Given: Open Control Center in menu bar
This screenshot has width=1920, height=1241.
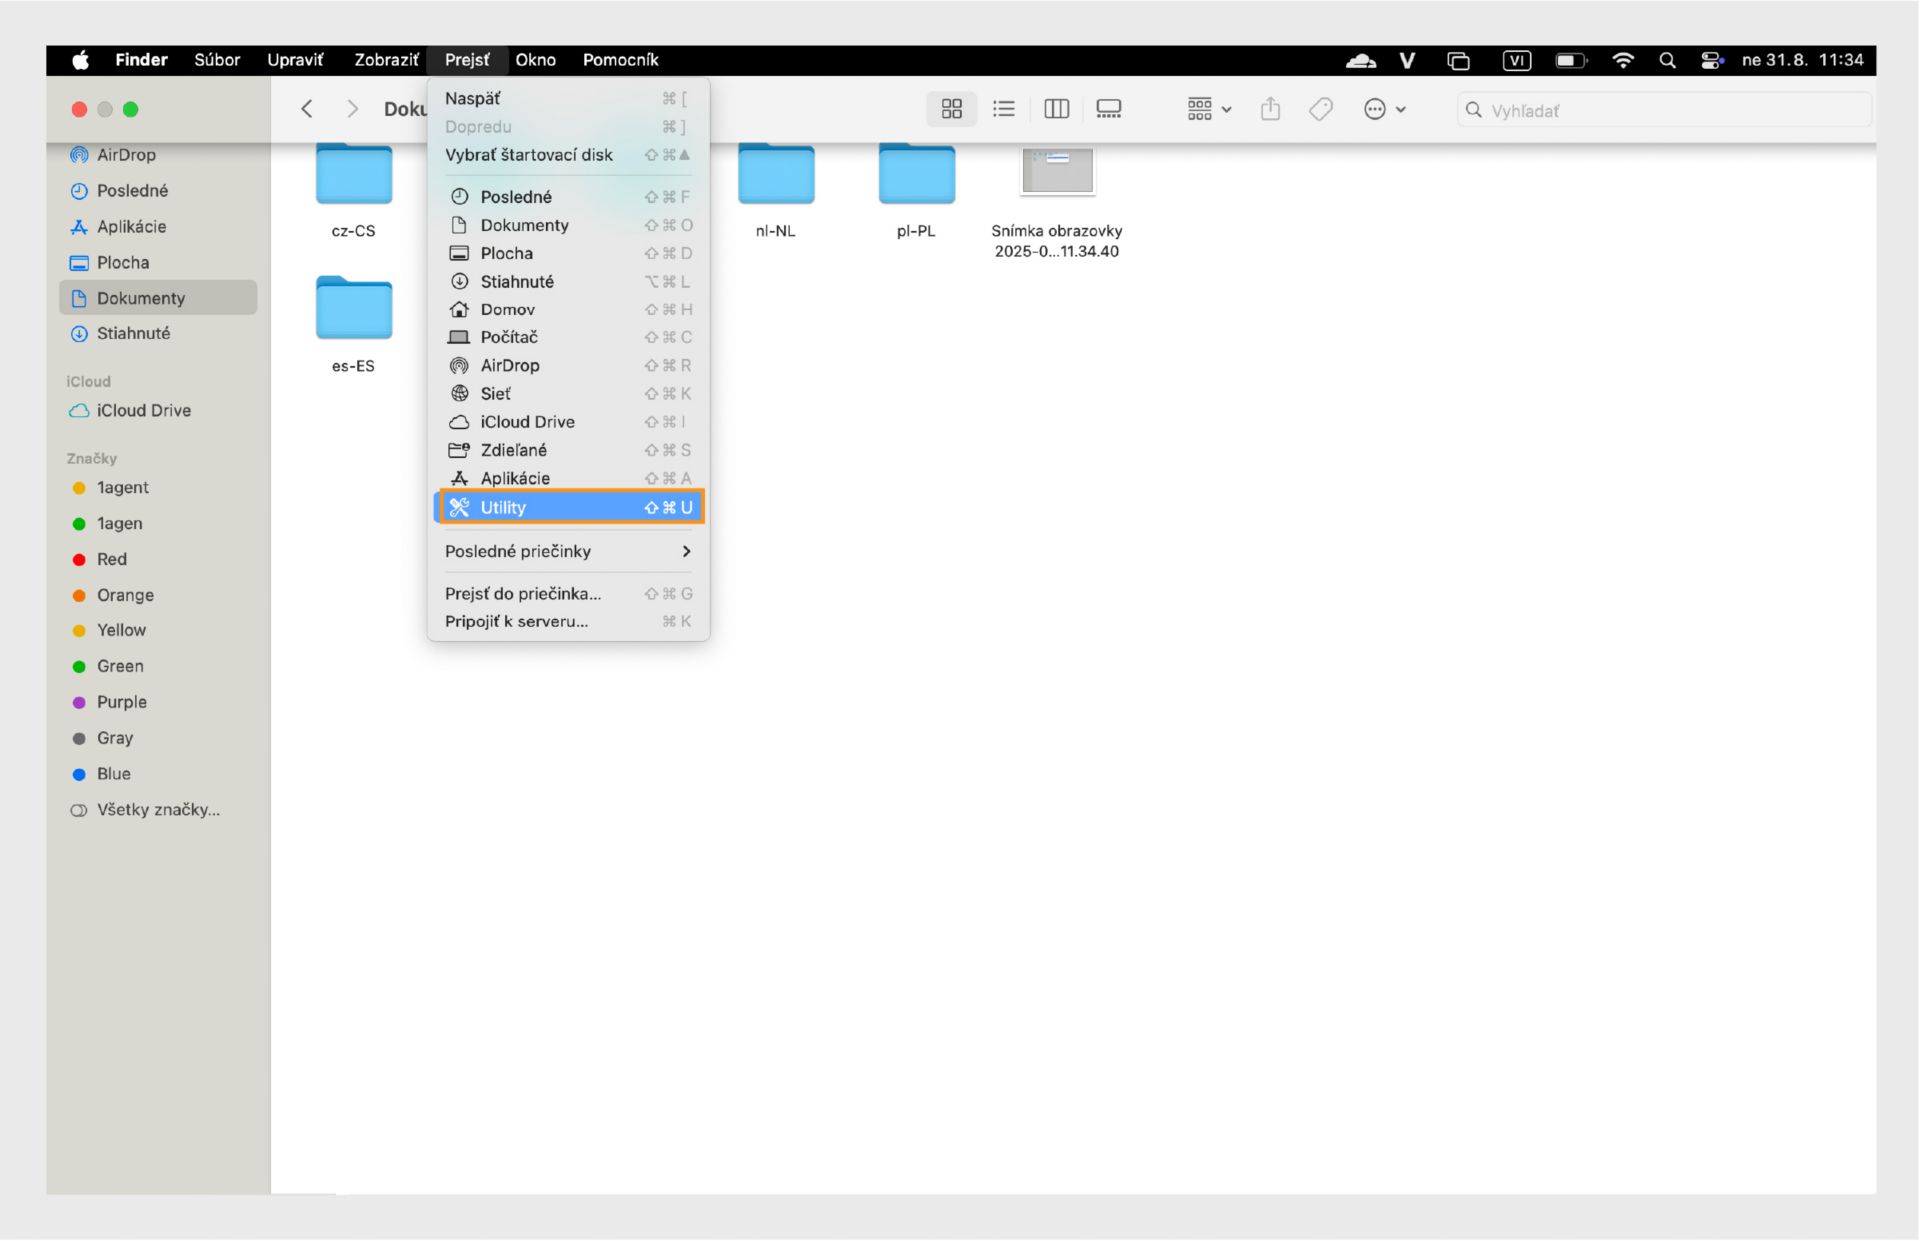Looking at the screenshot, I should tap(1711, 60).
